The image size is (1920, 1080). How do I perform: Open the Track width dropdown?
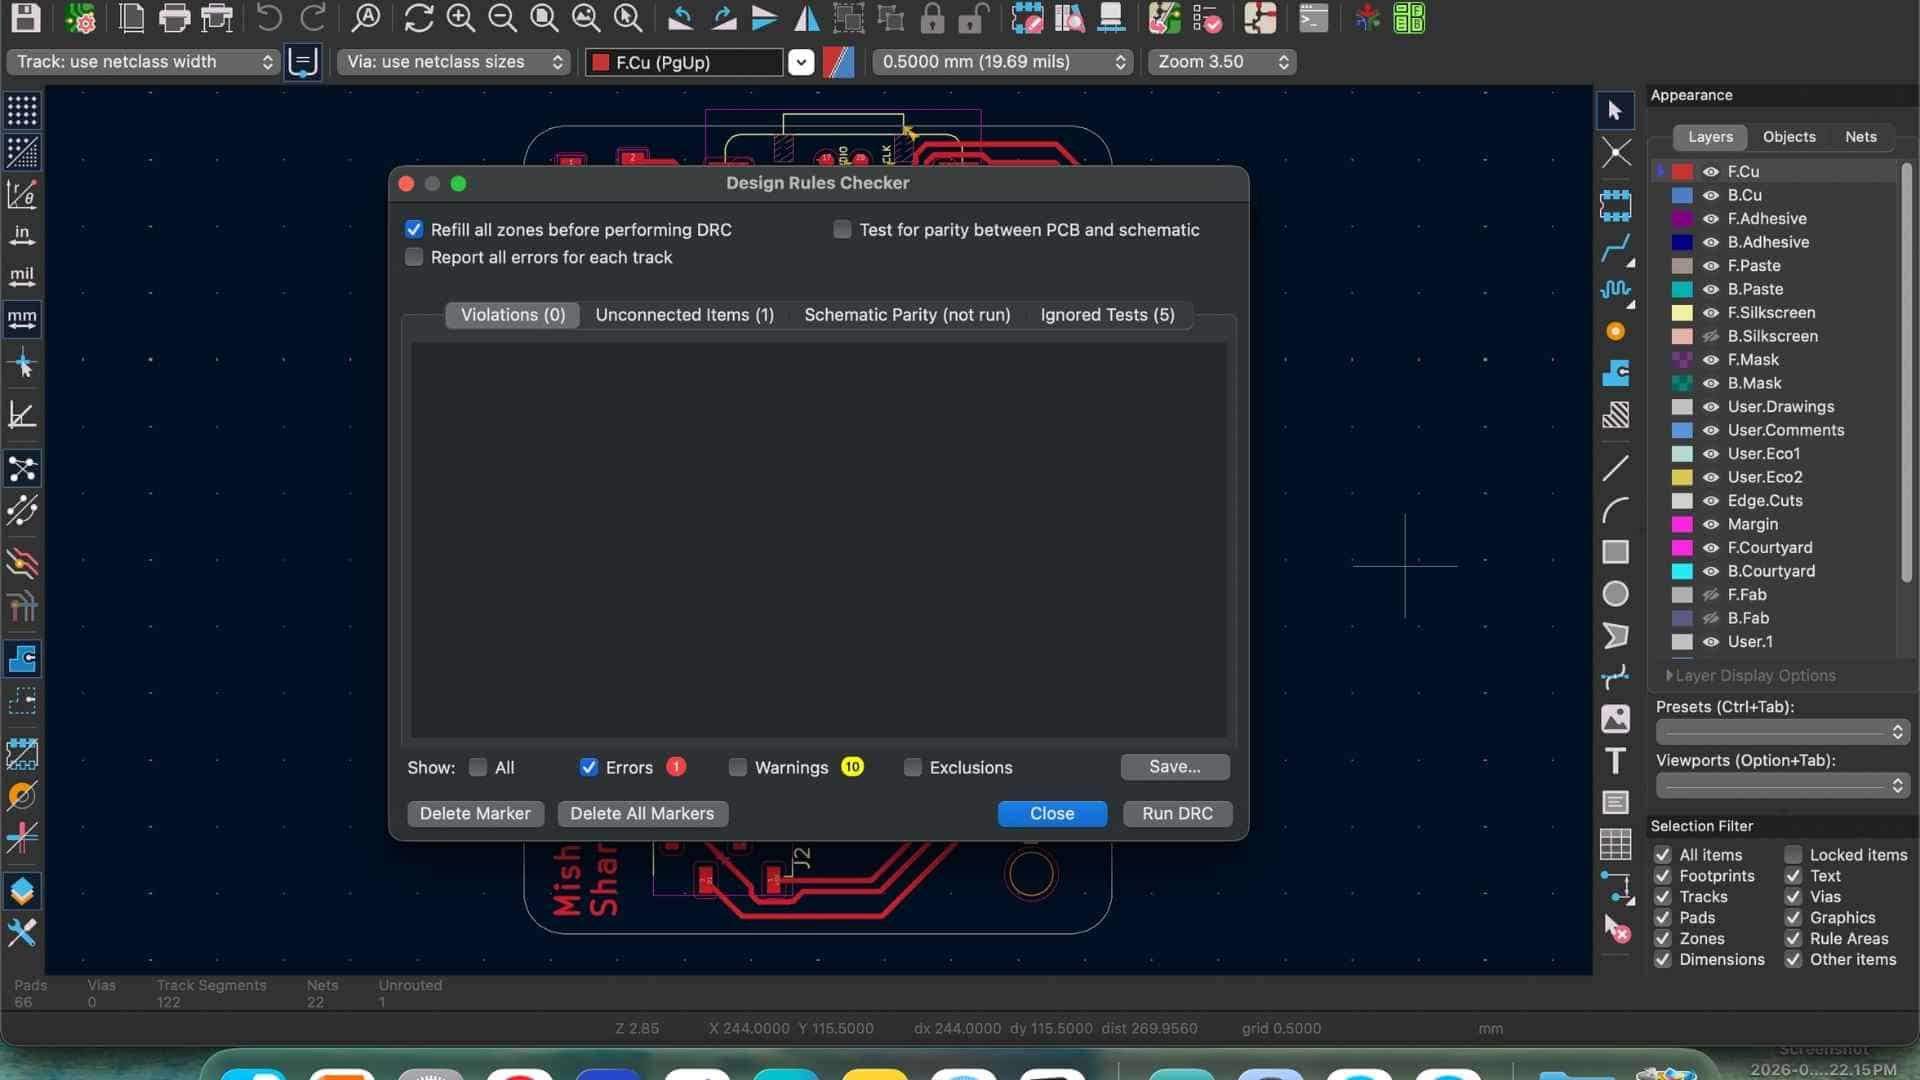point(143,62)
